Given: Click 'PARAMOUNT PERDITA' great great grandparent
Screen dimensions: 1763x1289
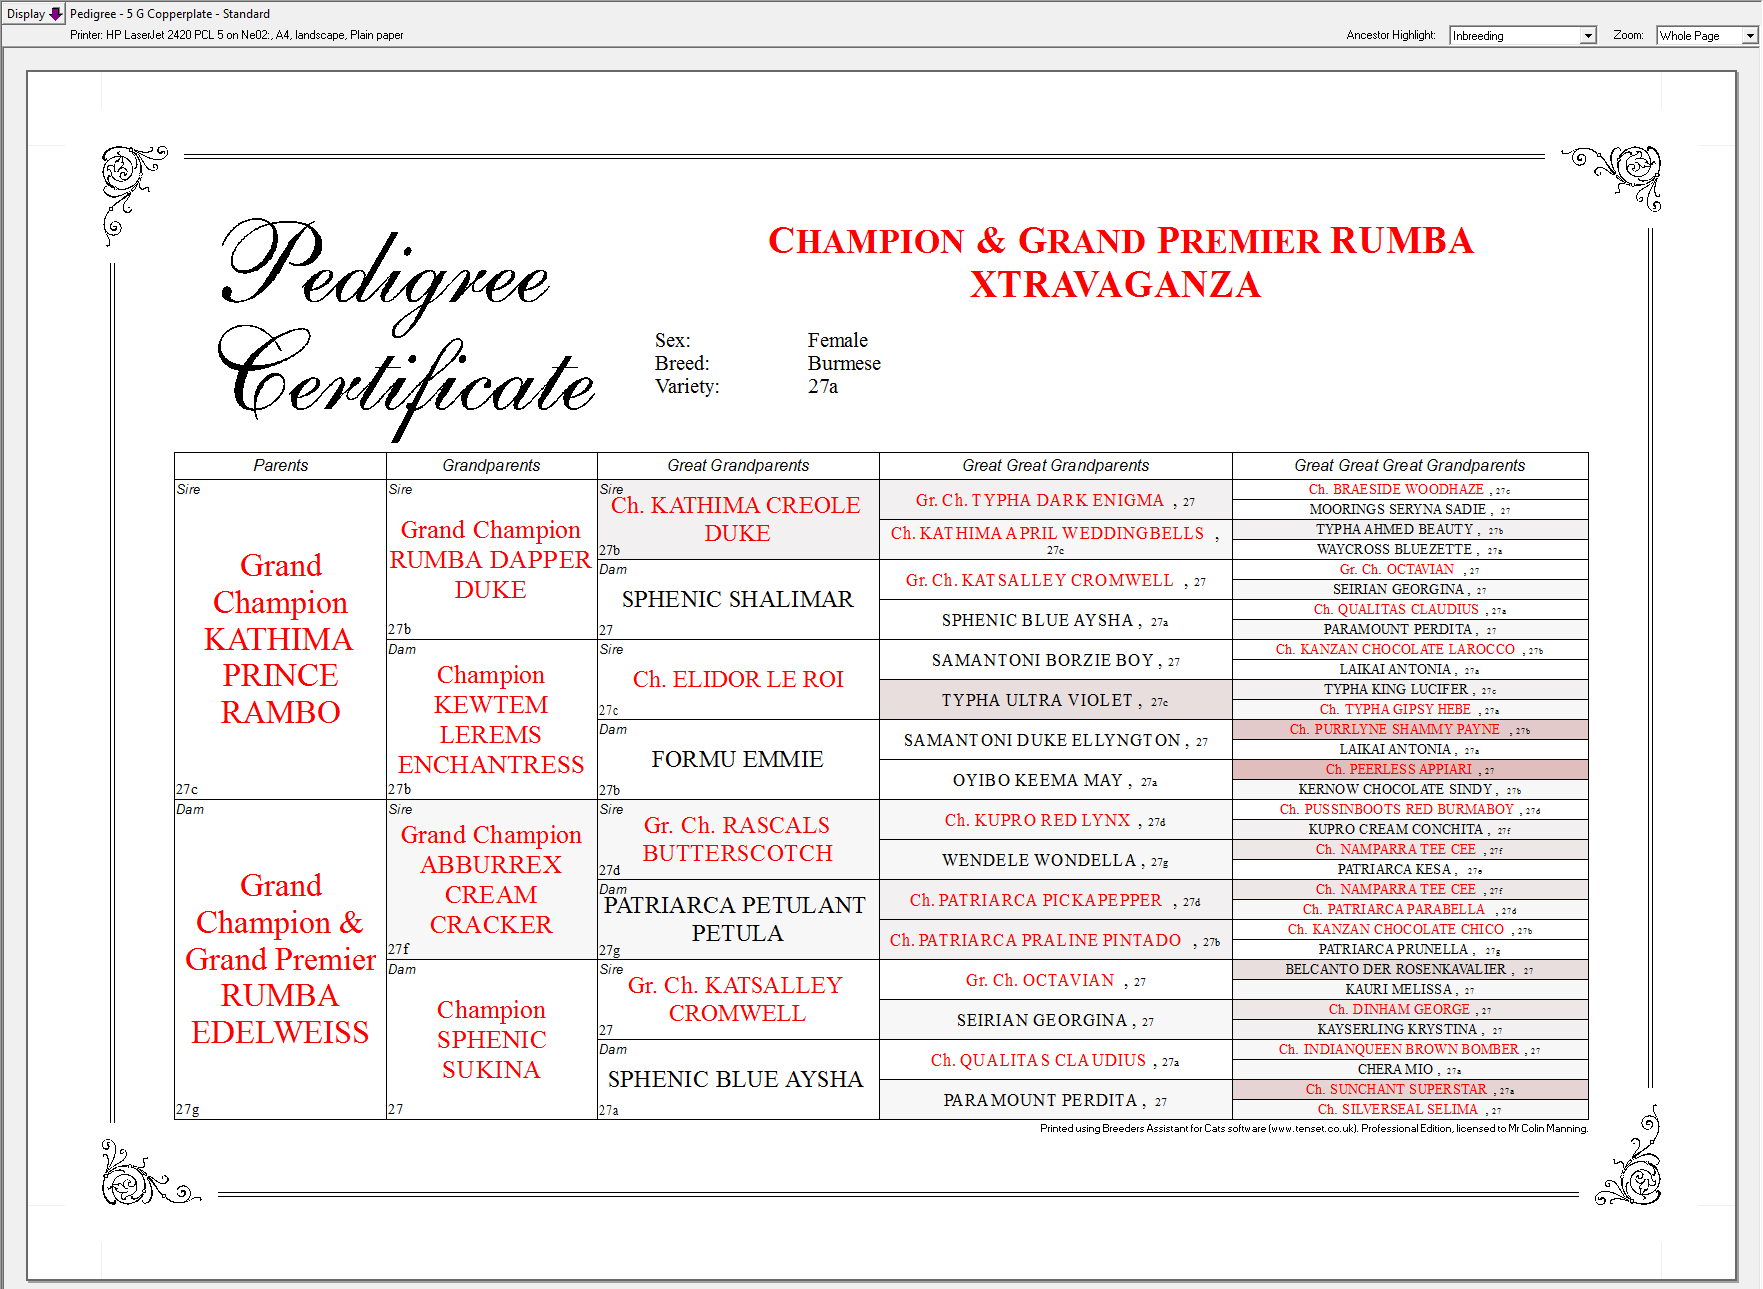Looking at the screenshot, I should pyautogui.click(x=1056, y=1100).
